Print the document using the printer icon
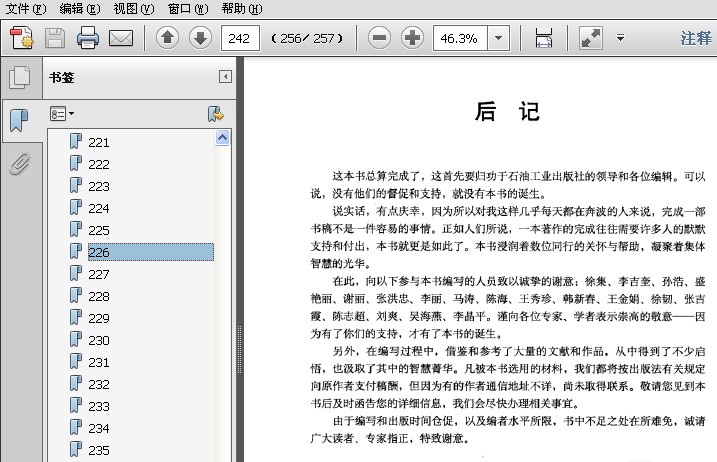 point(88,39)
